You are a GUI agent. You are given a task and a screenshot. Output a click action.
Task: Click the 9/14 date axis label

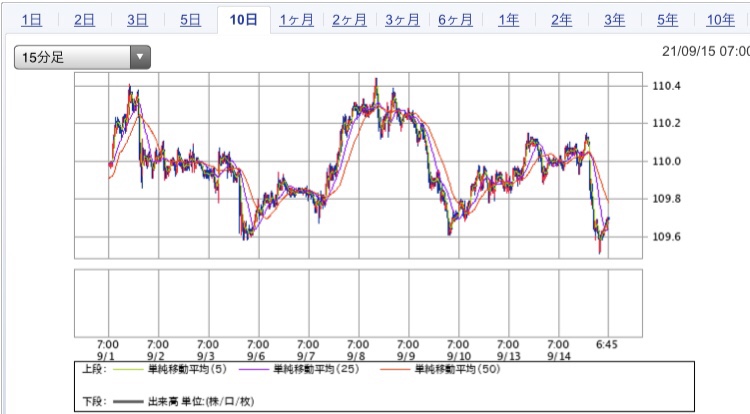click(x=559, y=356)
